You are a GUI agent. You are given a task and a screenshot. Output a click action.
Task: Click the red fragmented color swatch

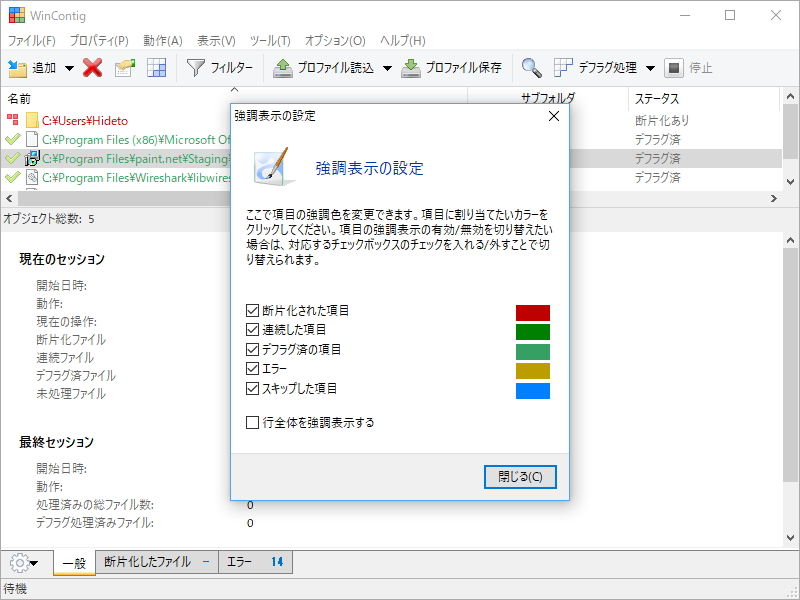pos(533,312)
